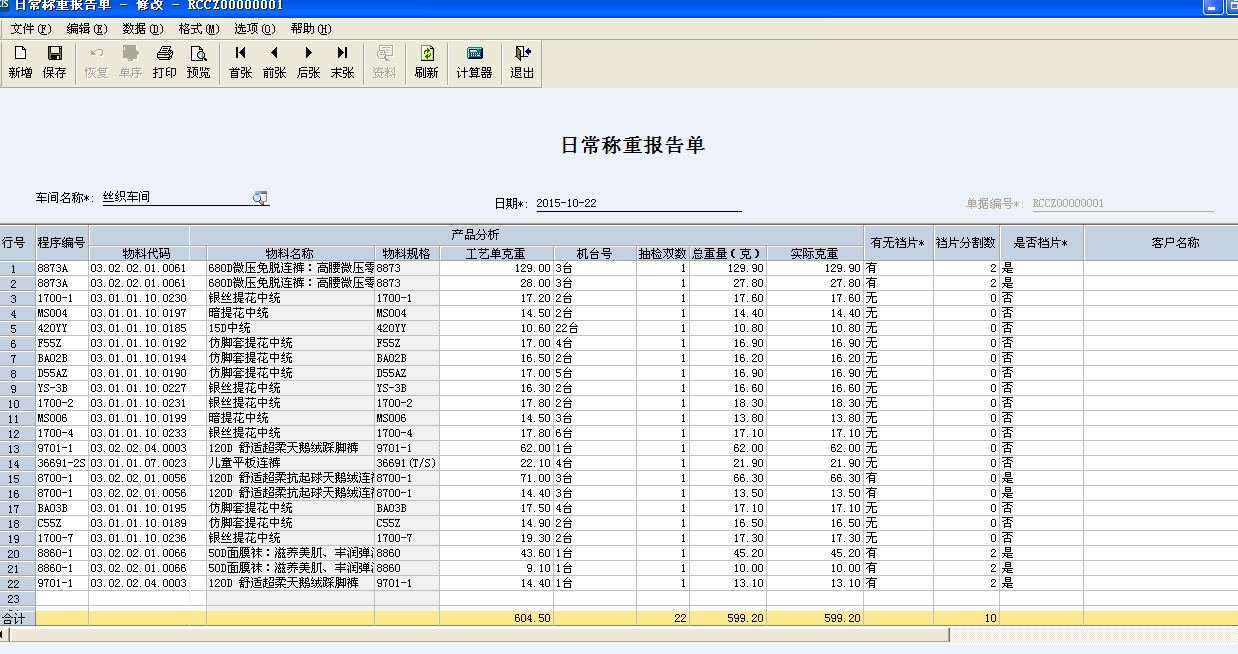Click the 合计 totals row label

click(18, 619)
